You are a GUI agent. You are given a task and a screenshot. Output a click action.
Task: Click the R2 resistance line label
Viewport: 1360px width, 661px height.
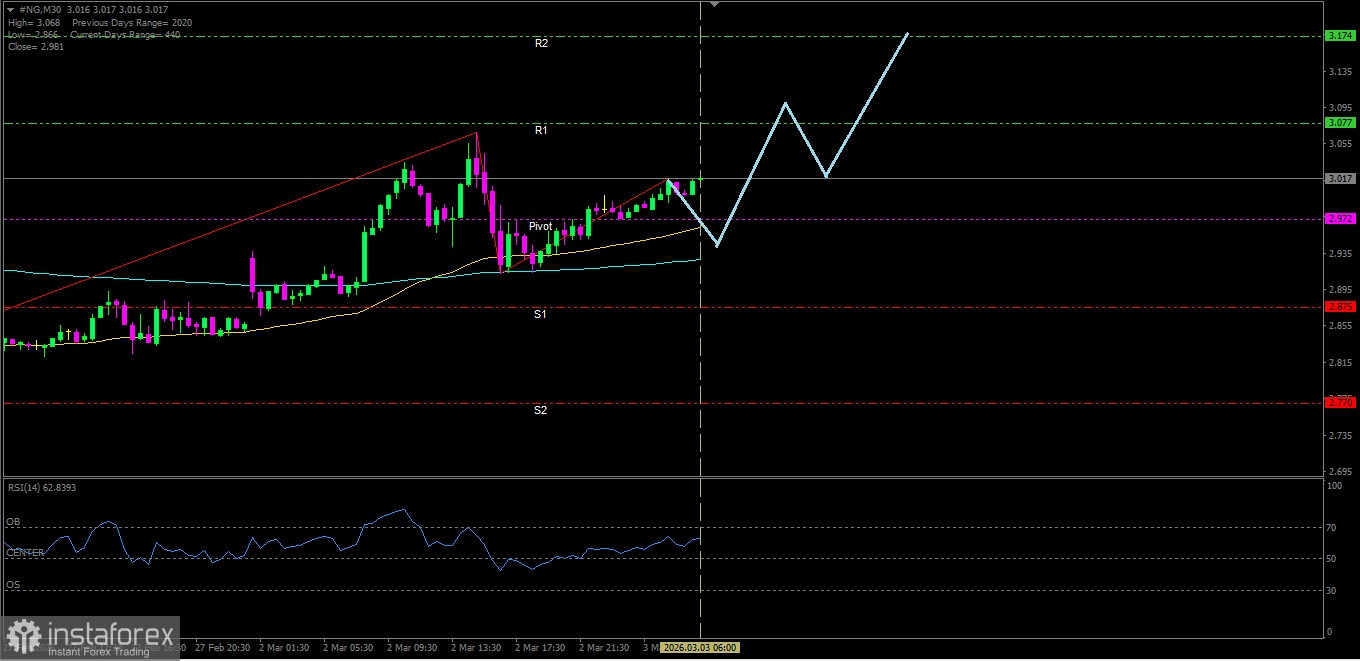541,44
